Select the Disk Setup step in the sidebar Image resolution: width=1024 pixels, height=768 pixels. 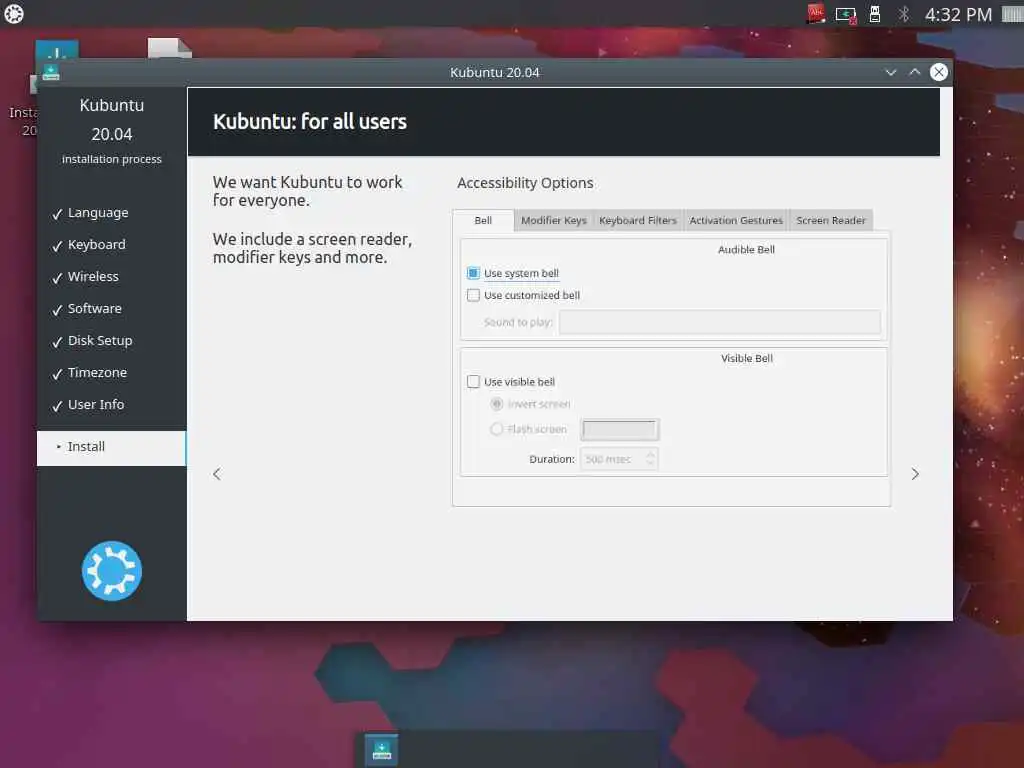click(x=100, y=341)
